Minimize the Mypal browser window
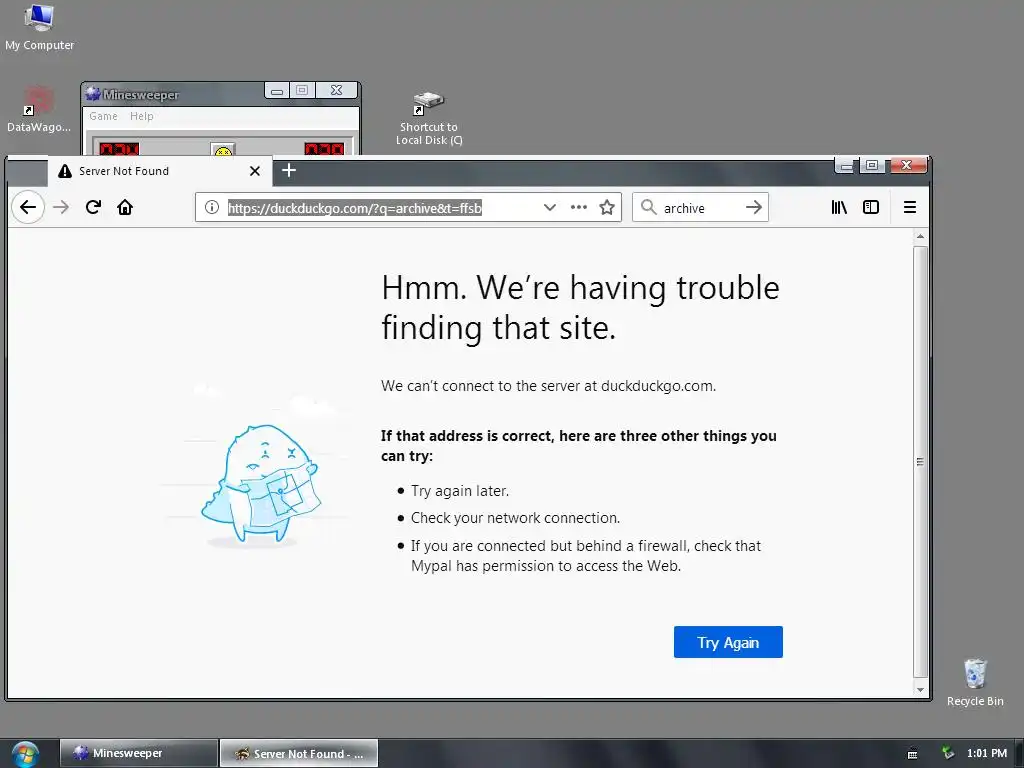 coord(846,166)
